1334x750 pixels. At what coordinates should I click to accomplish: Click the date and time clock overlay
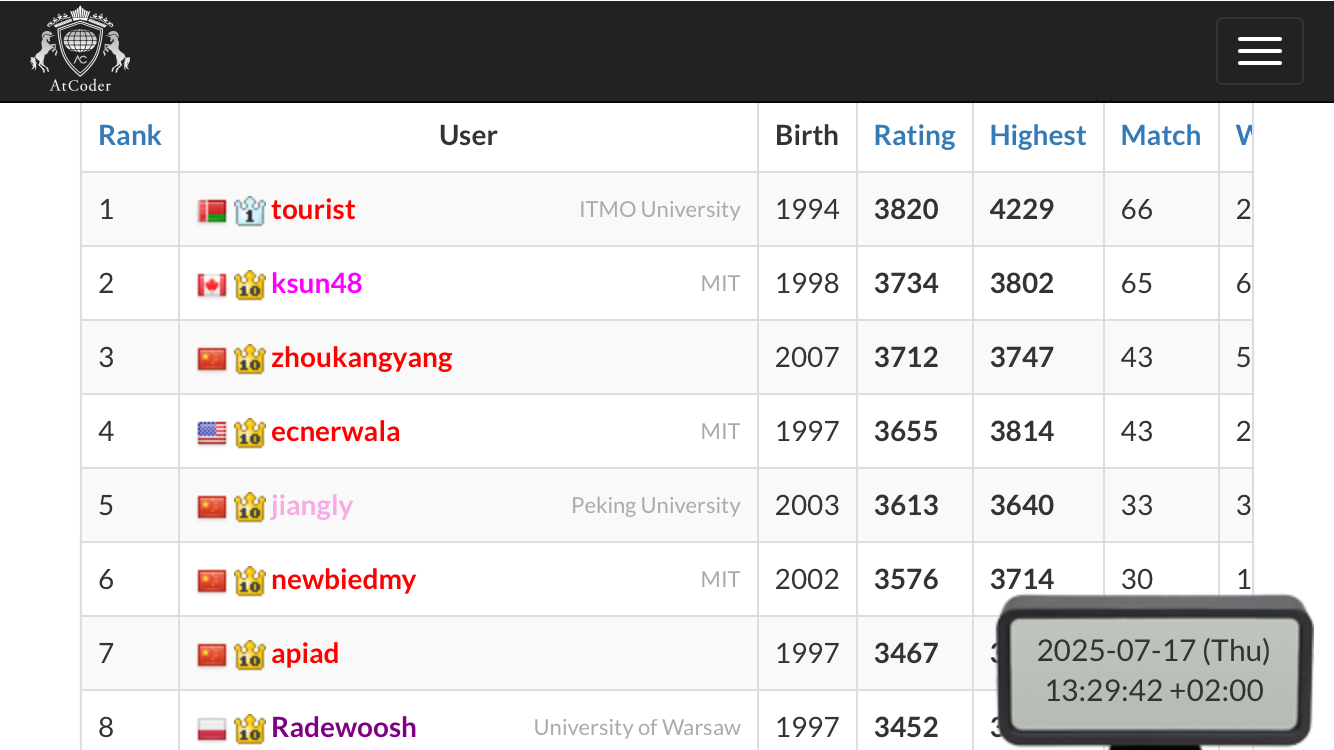tap(1154, 670)
